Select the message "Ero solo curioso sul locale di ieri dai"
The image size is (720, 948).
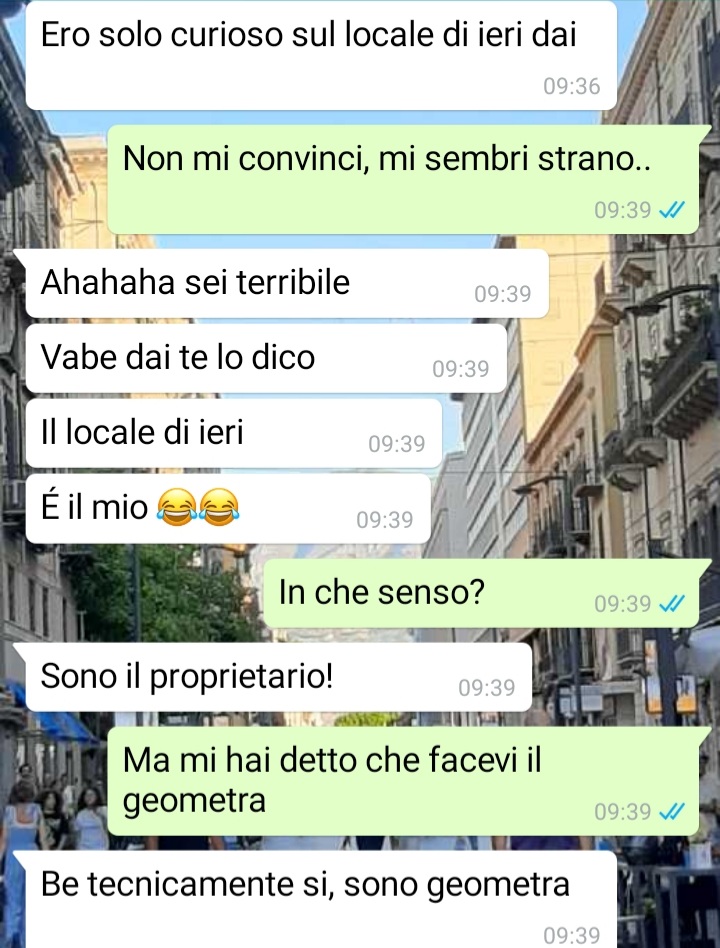(321, 55)
